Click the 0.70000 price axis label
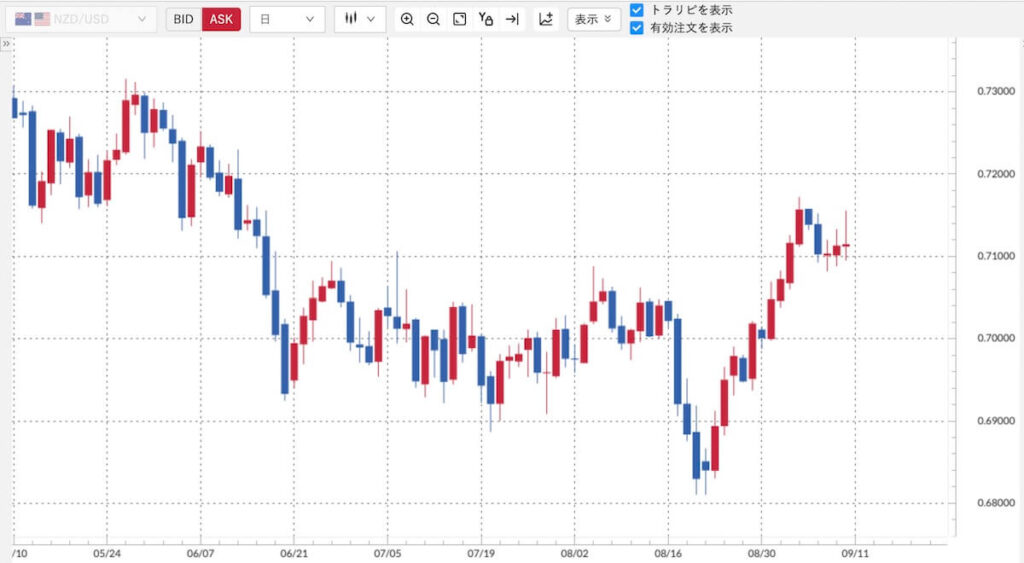Viewport: 1024px width, 563px height. (996, 338)
